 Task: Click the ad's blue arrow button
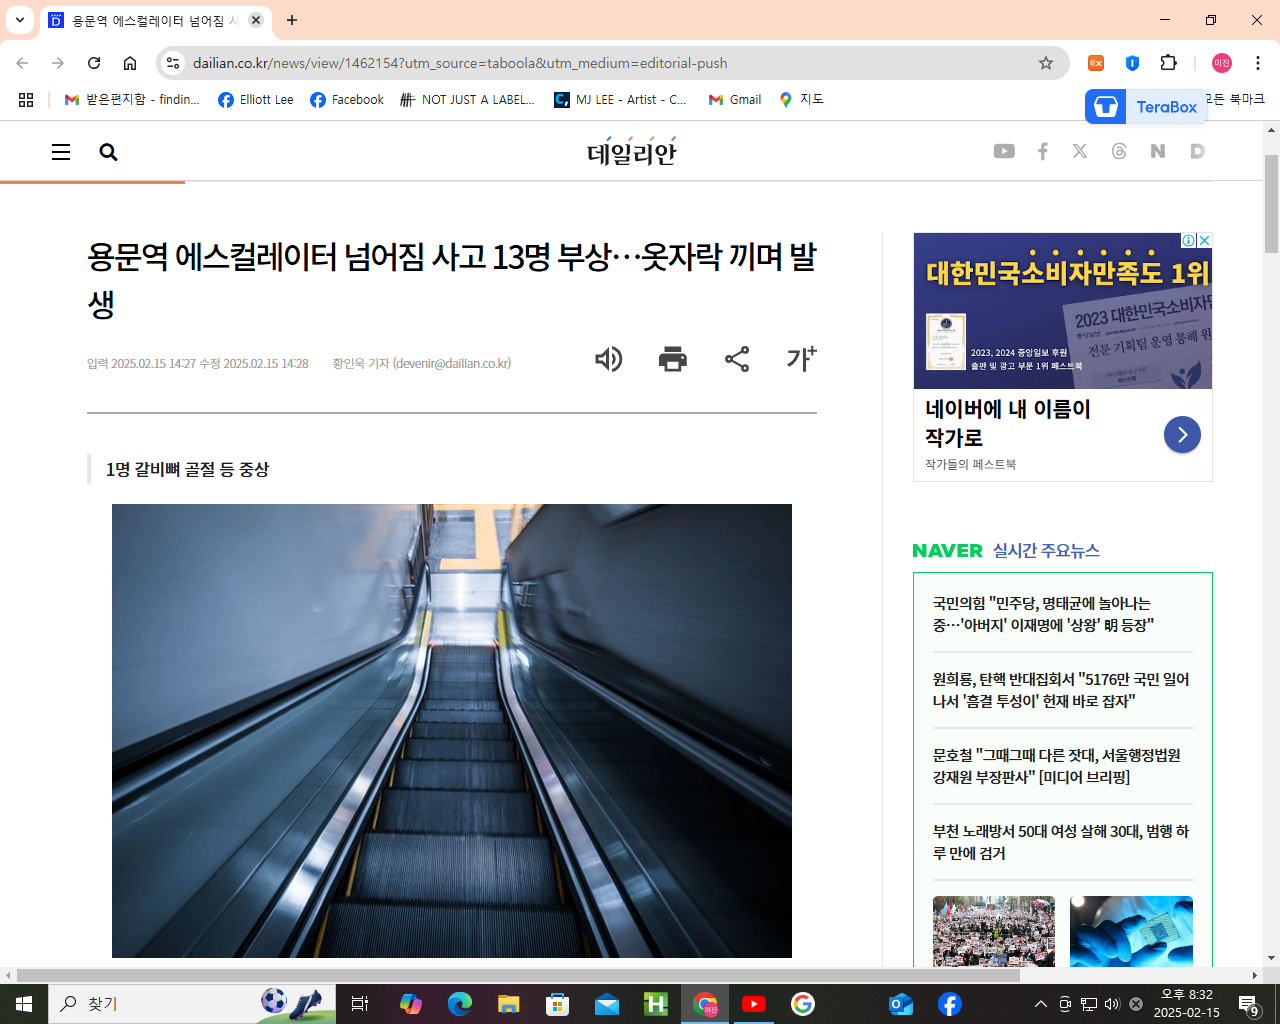tap(1182, 434)
